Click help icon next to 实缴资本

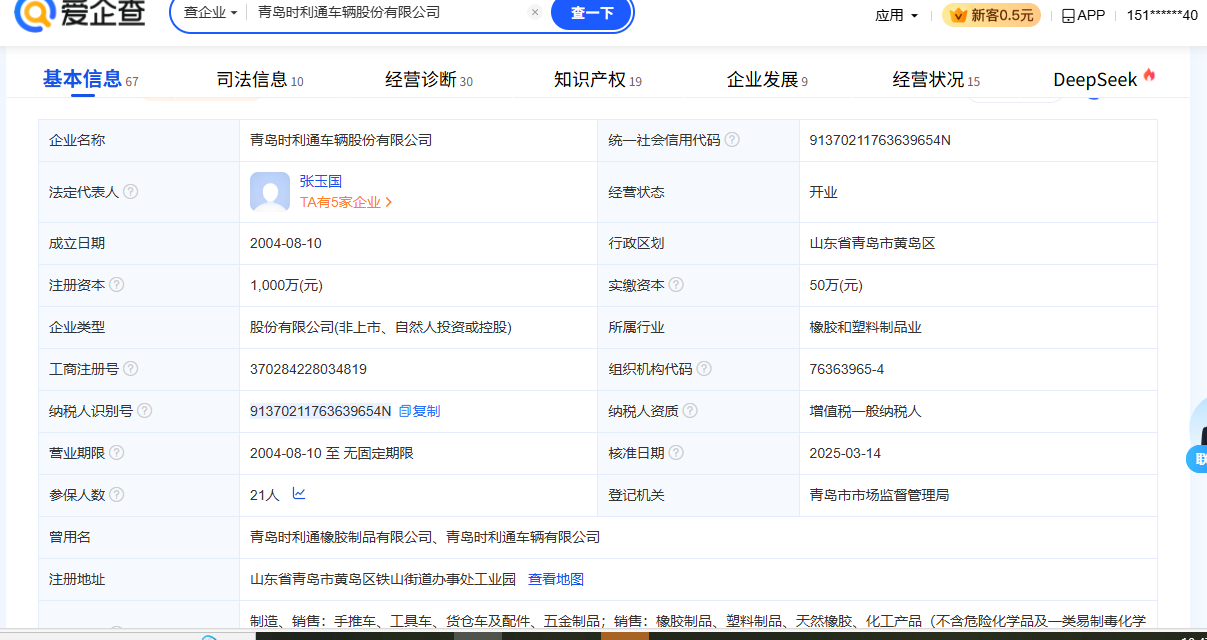click(676, 285)
